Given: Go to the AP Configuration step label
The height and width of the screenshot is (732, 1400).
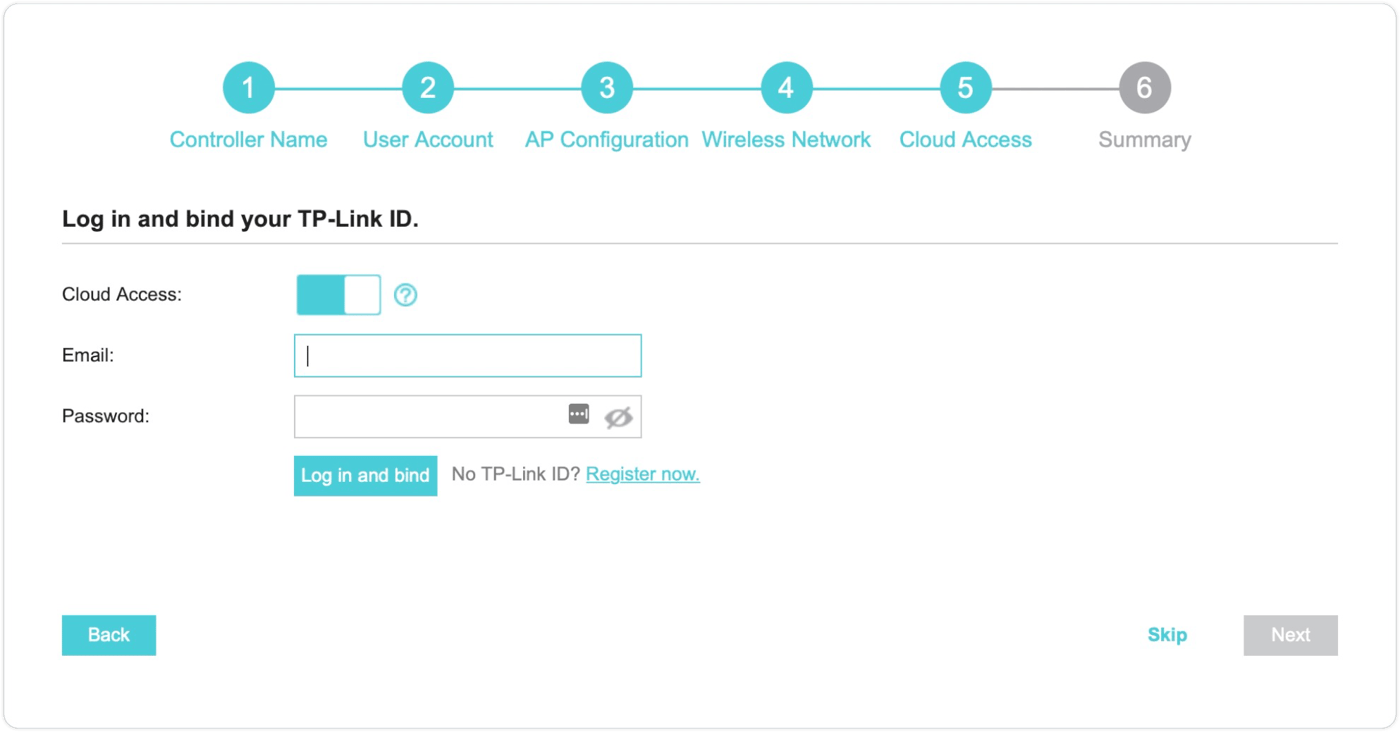Looking at the screenshot, I should point(607,140).
